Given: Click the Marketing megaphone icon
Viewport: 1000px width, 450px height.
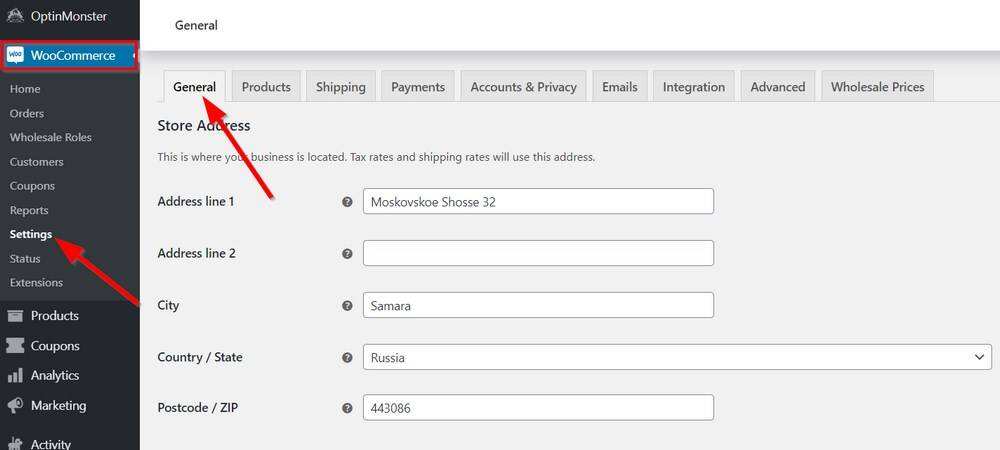Looking at the screenshot, I should click(15, 406).
